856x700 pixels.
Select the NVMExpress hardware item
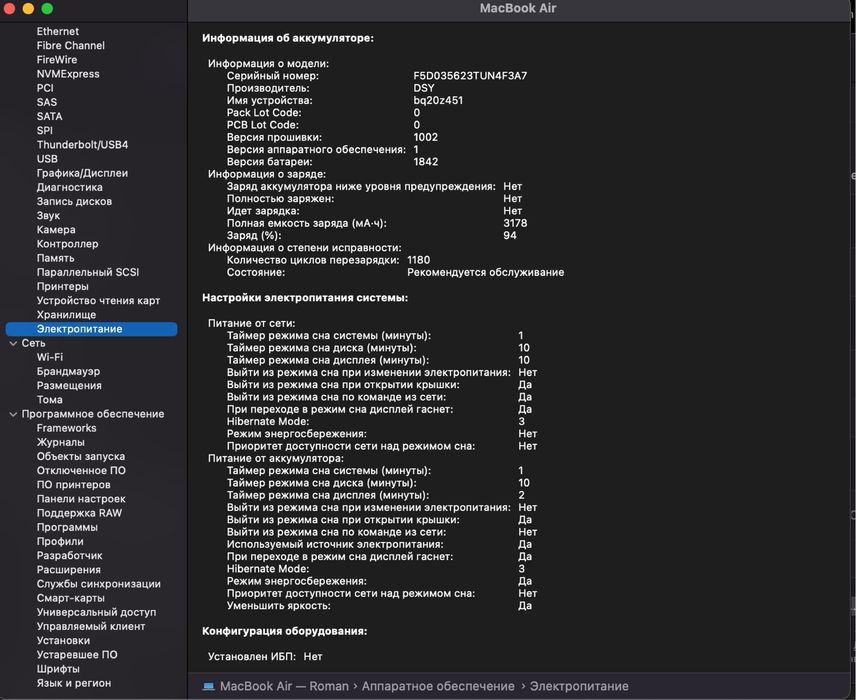coord(68,74)
